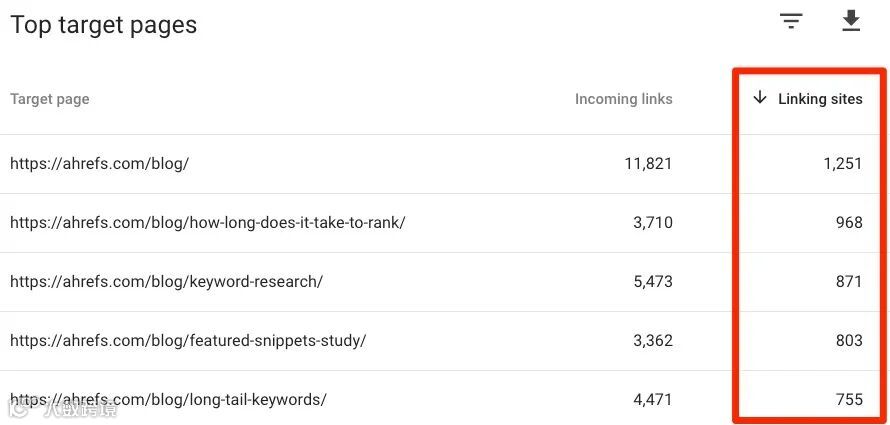Select the long-tail-keywords page link
Screen dimensions: 890x425
click(168, 399)
